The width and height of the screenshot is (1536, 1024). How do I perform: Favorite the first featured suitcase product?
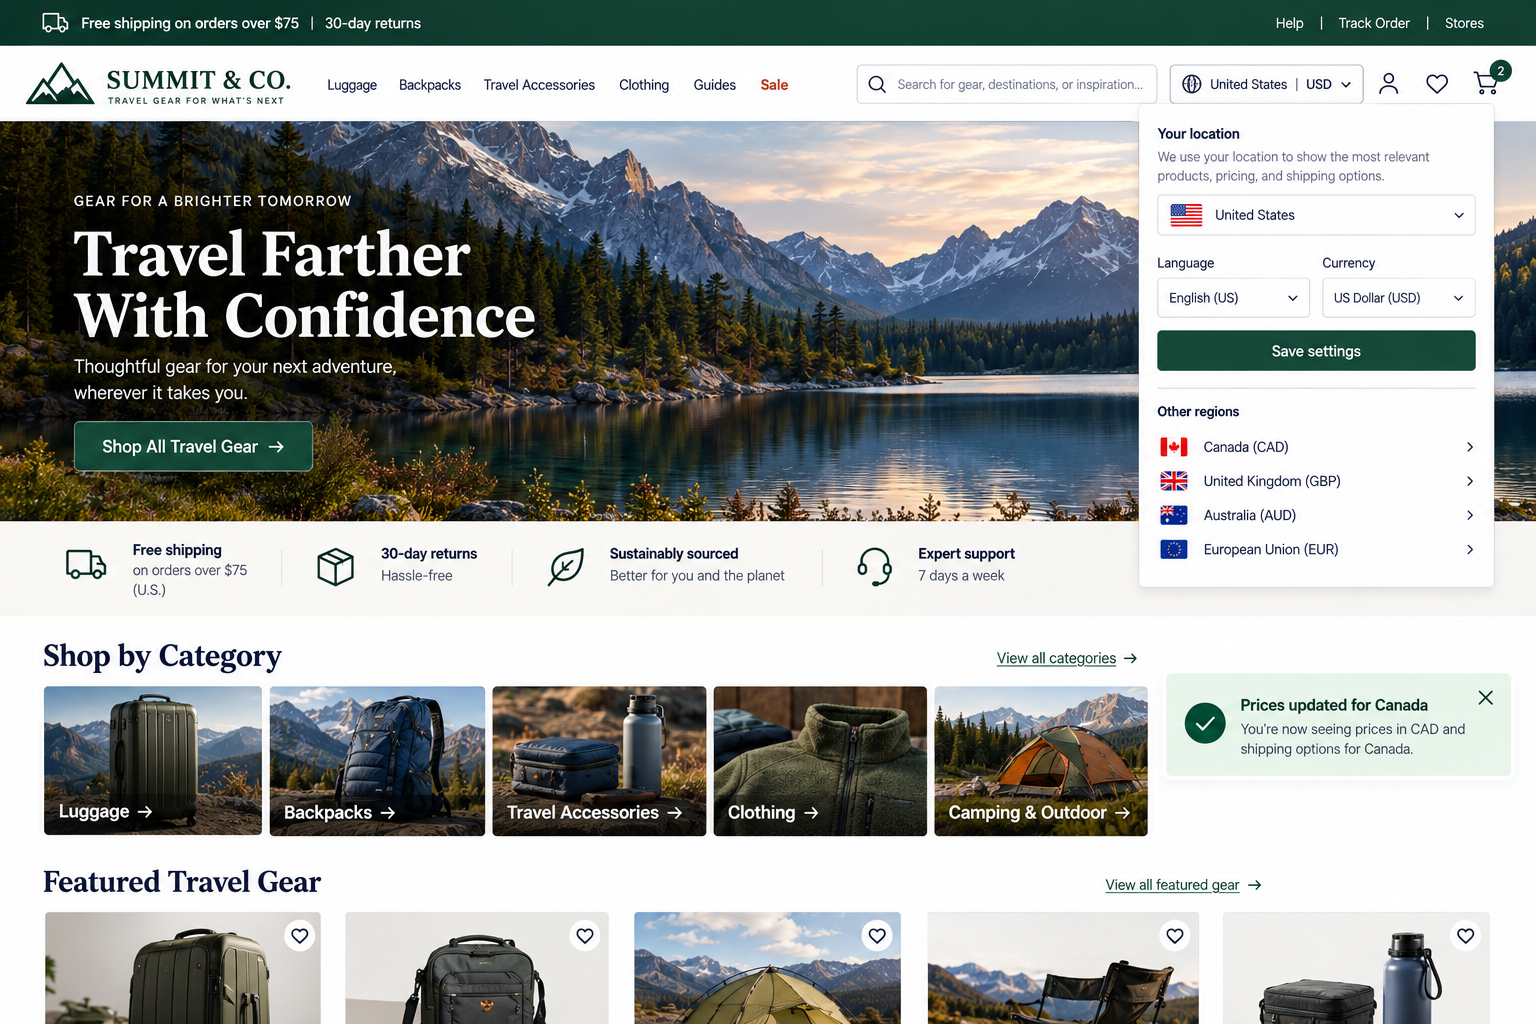[x=300, y=935]
